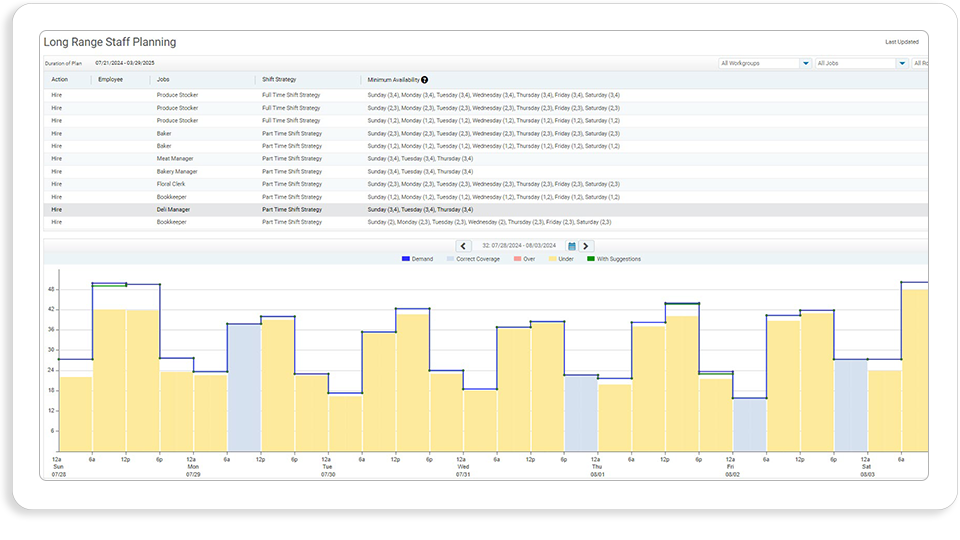Go to previous week with left arrow

point(463,246)
